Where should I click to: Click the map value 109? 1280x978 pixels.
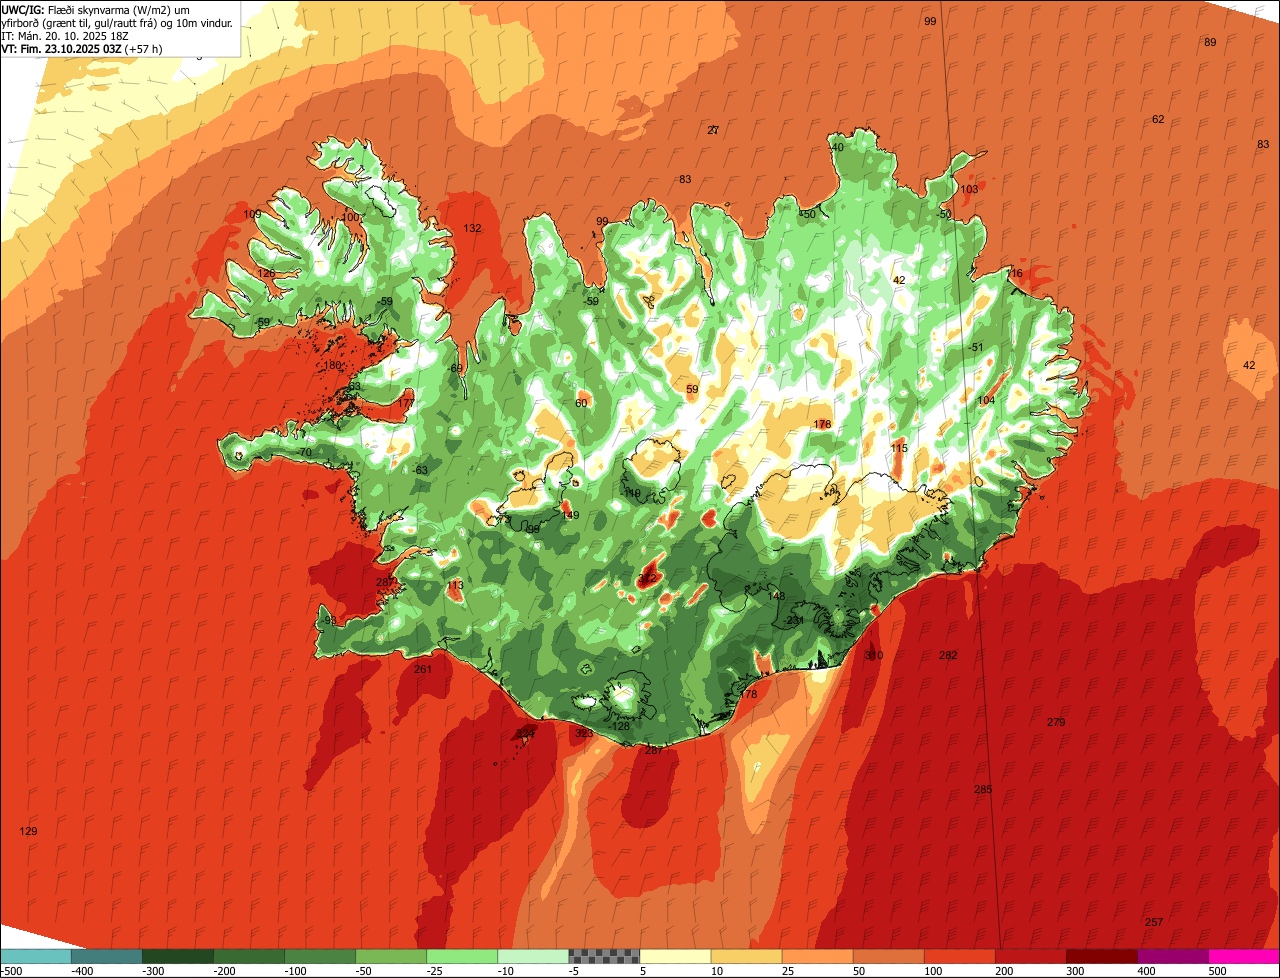point(252,214)
